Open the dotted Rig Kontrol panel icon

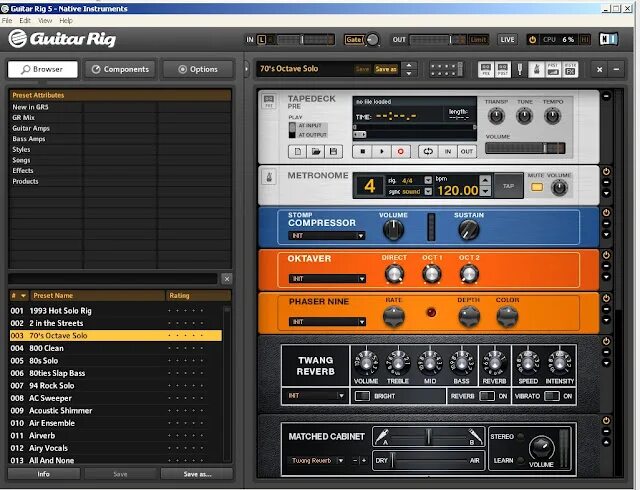[446, 69]
